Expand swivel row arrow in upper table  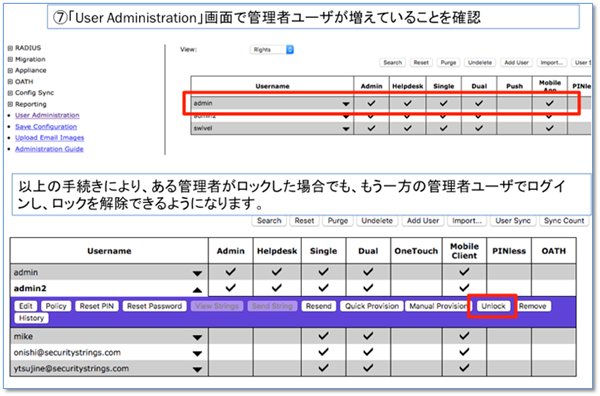click(x=346, y=129)
